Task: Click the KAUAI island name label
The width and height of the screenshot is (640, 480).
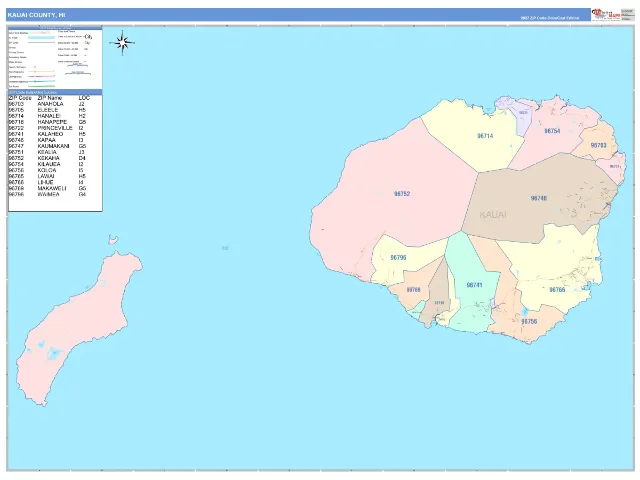Action: tap(493, 215)
